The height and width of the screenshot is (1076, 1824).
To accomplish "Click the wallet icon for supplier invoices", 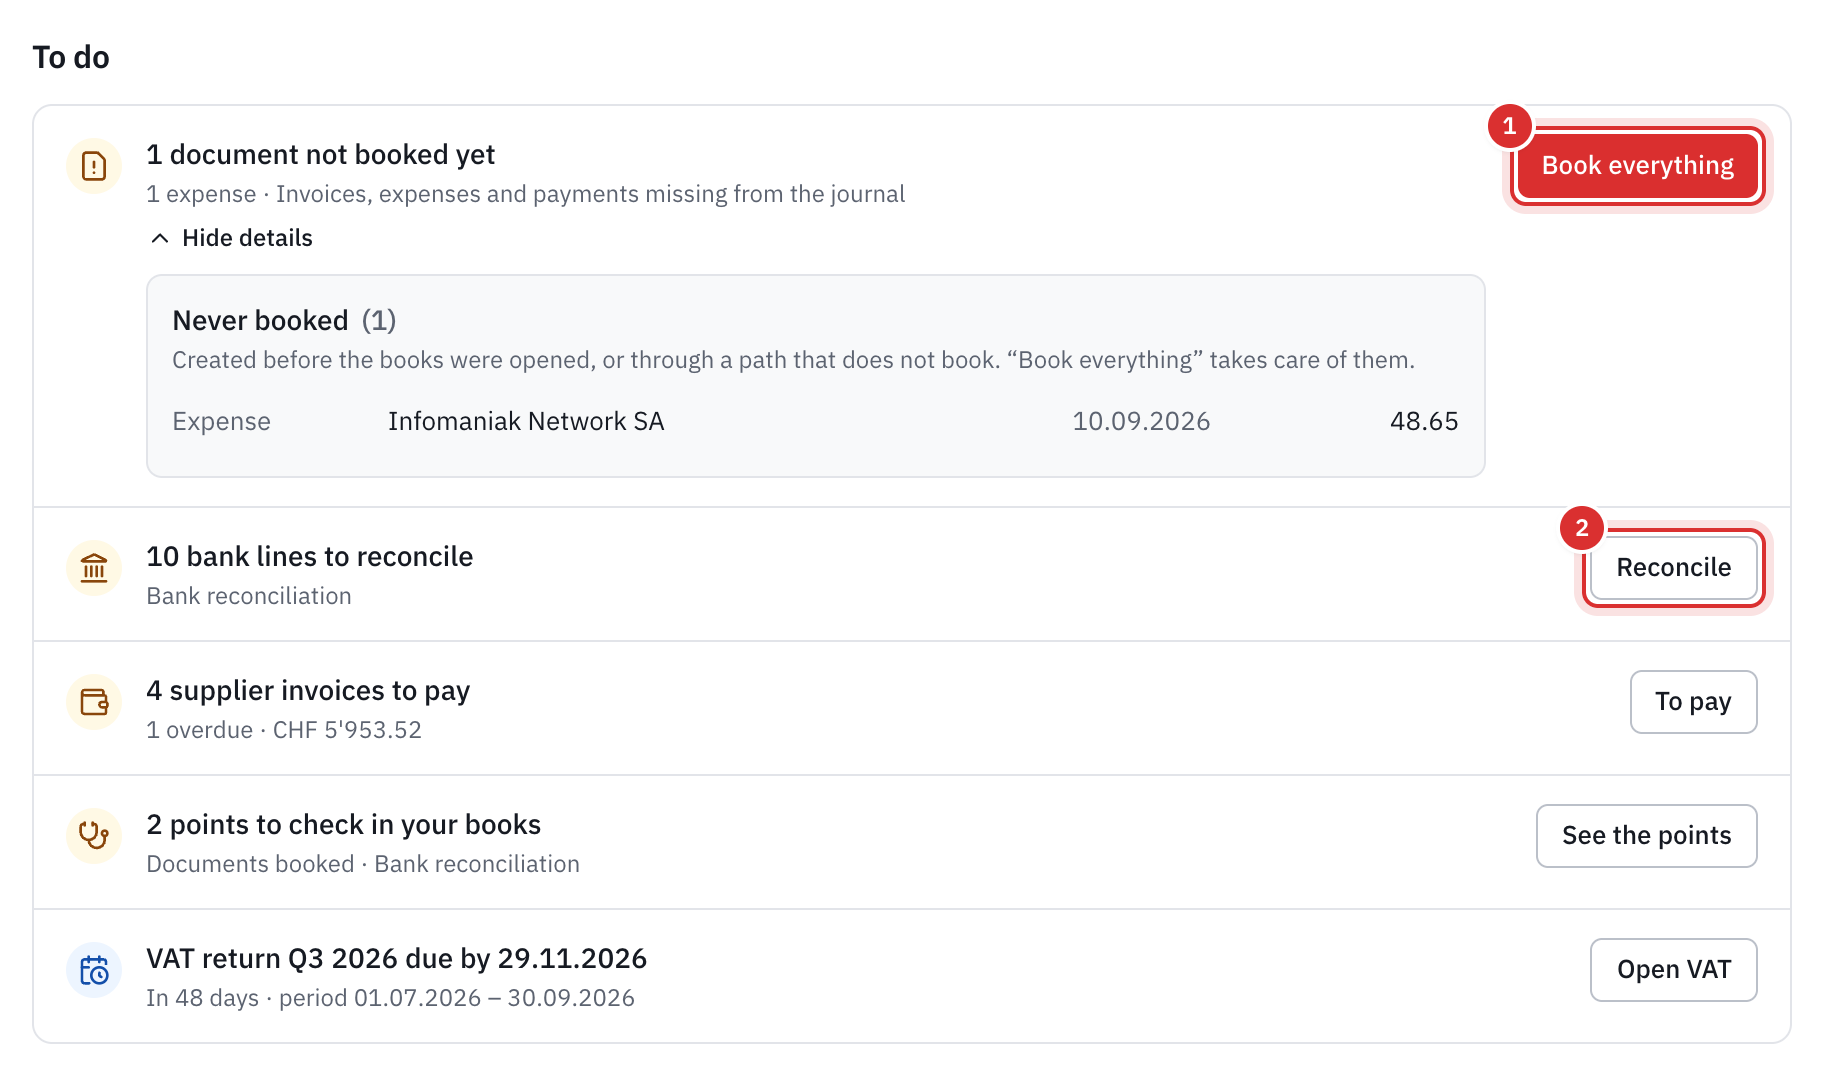I will click(x=94, y=702).
